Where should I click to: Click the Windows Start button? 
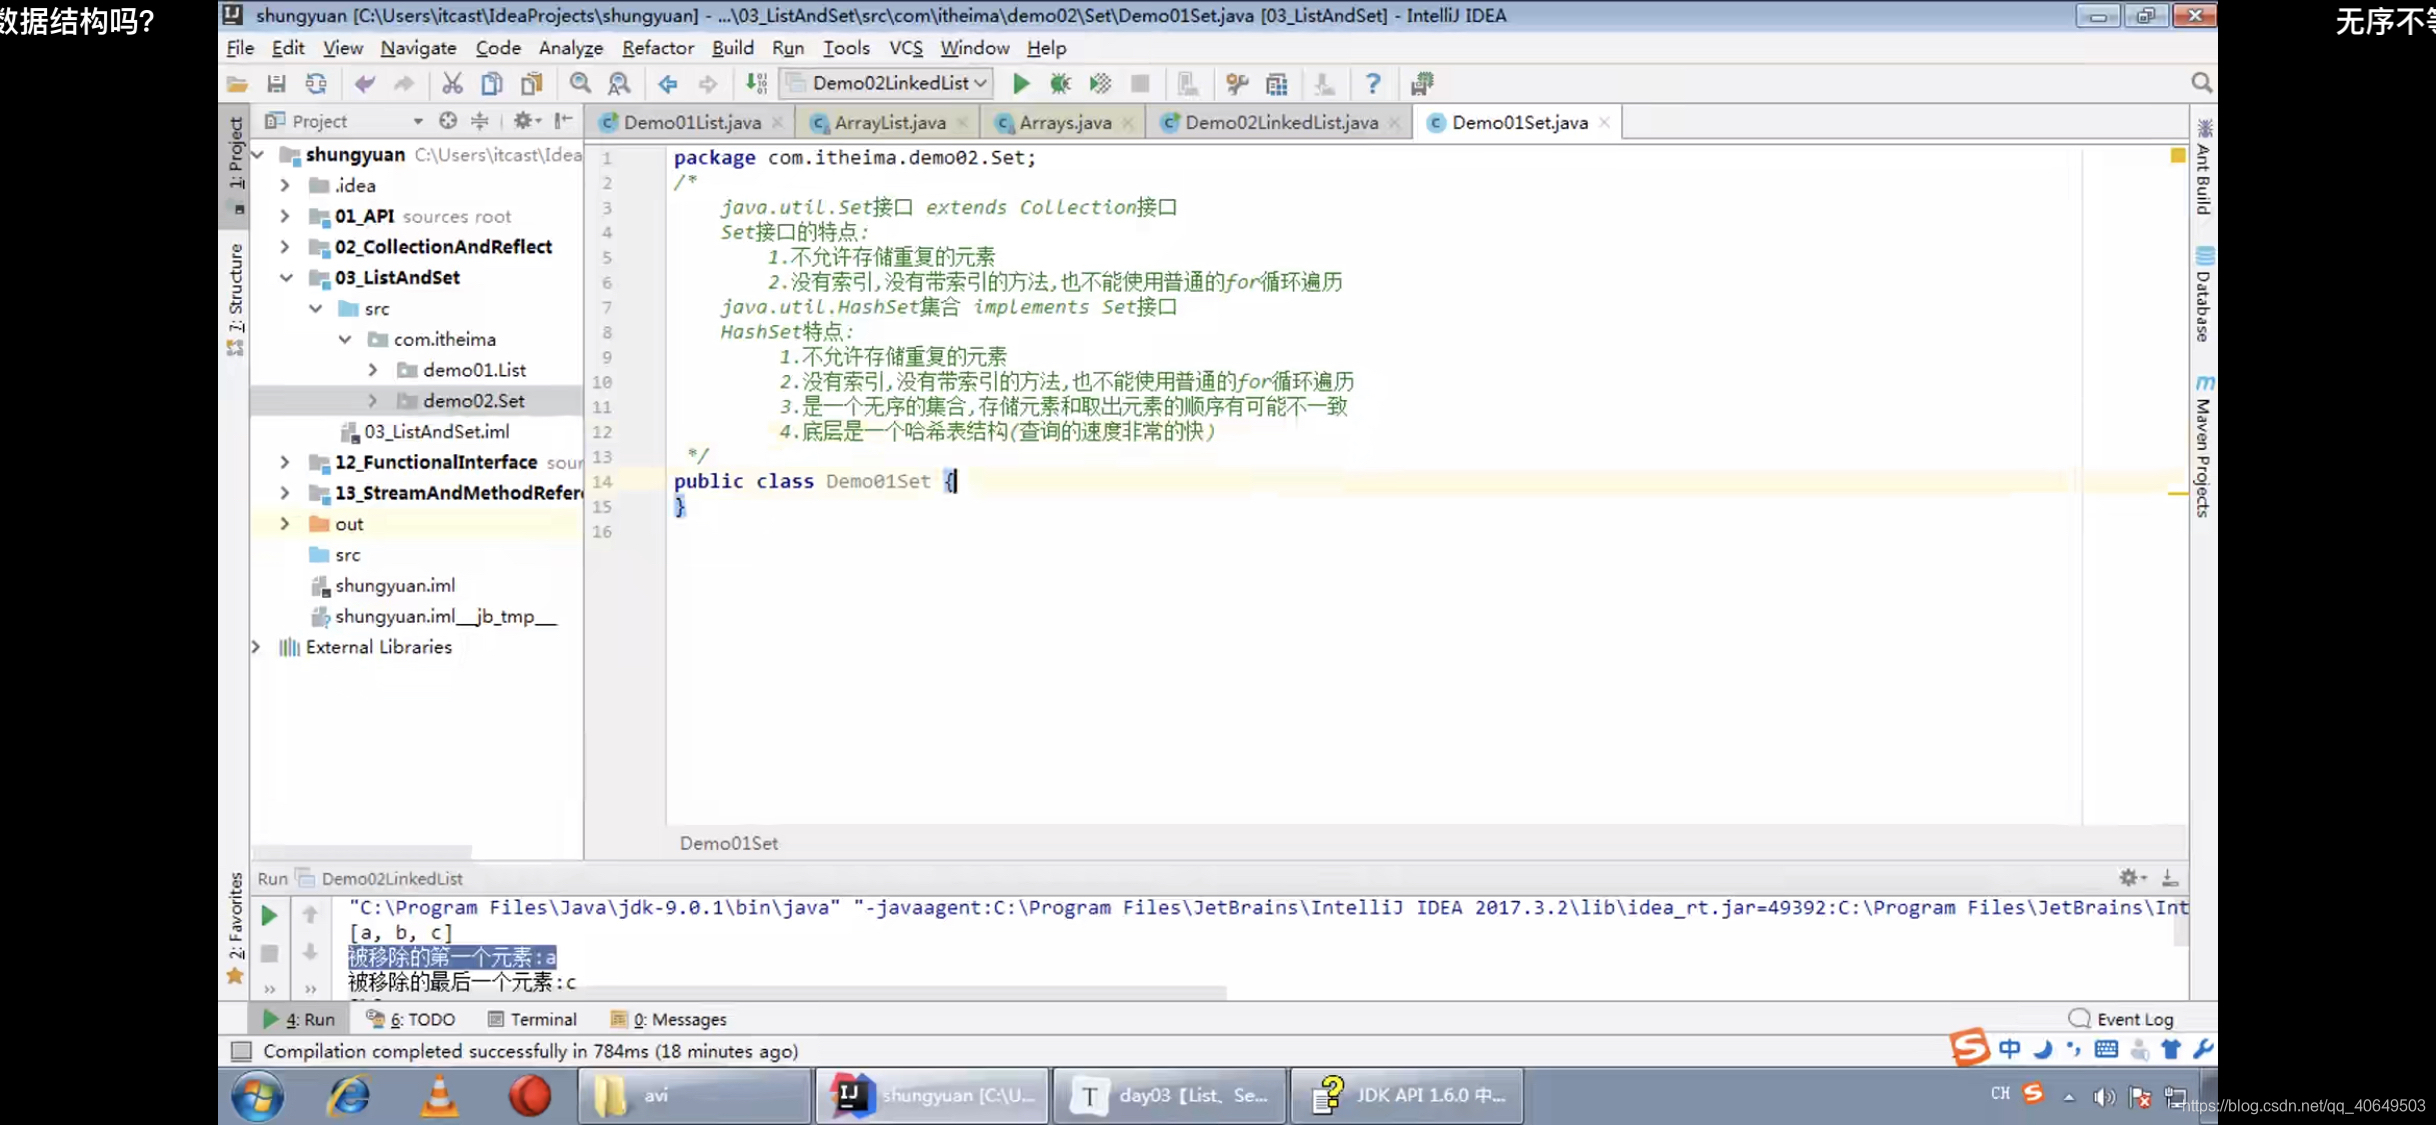click(259, 1096)
